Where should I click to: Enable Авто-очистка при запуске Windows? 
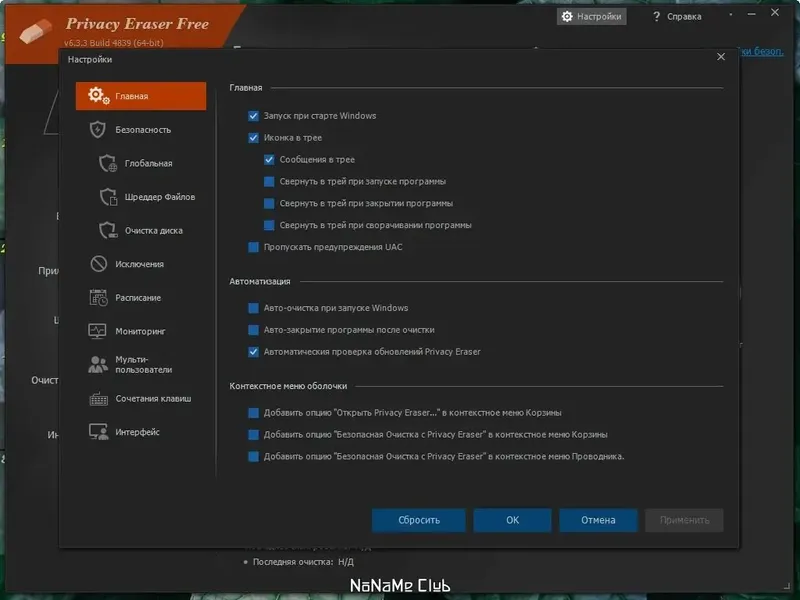pos(253,308)
